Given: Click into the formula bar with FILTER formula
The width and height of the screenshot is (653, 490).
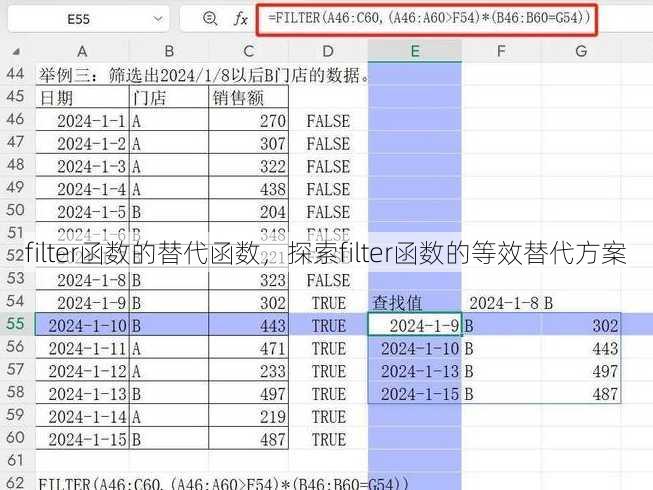Looking at the screenshot, I should (x=428, y=19).
